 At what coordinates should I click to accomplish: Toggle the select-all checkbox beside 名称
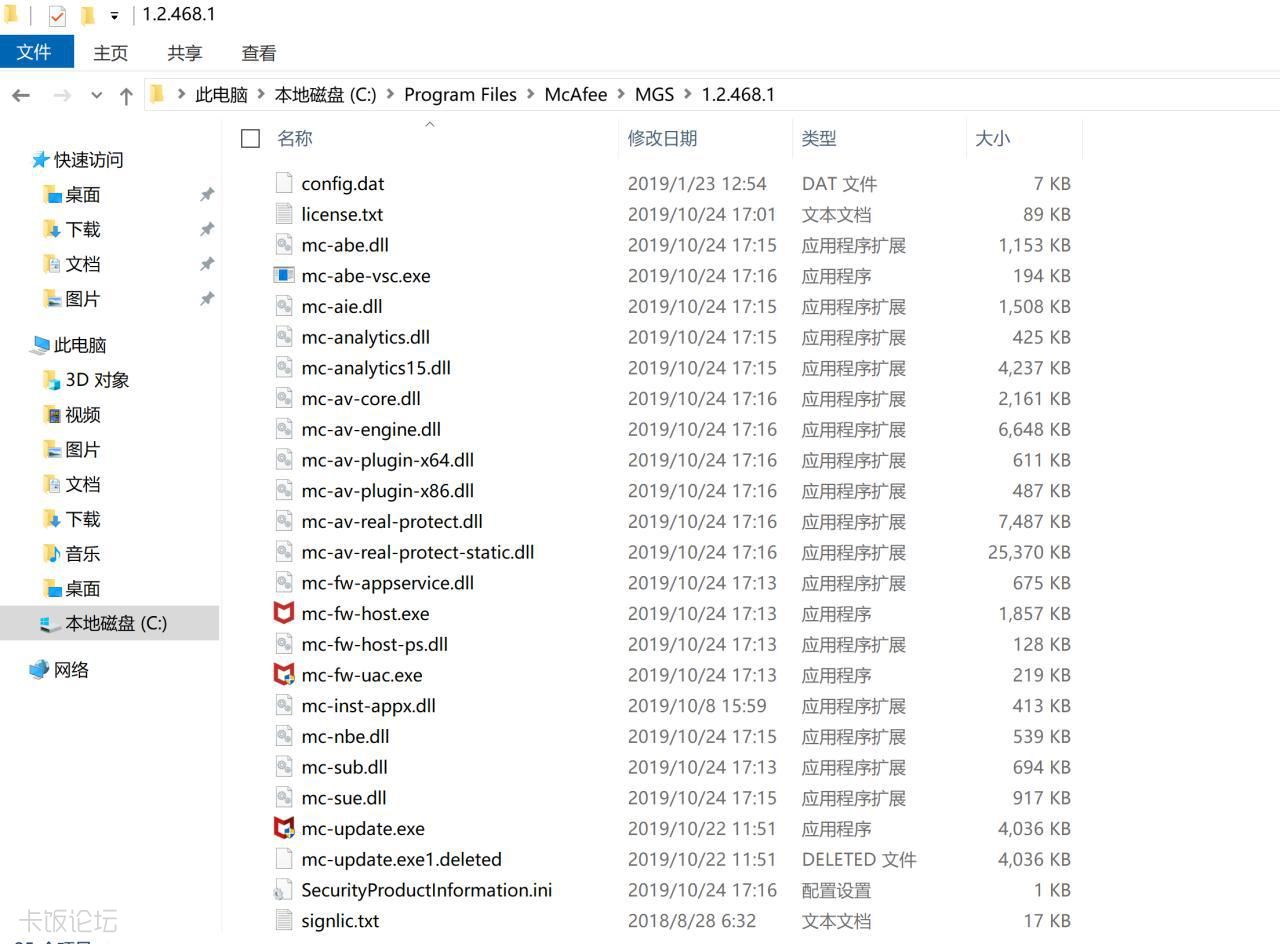(251, 138)
